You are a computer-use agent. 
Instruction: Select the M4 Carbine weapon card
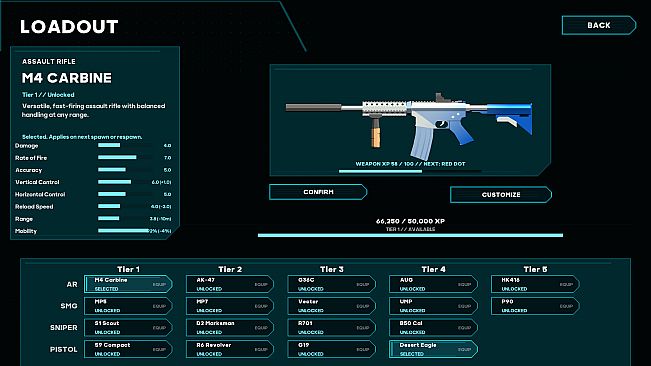pyautogui.click(x=128, y=284)
